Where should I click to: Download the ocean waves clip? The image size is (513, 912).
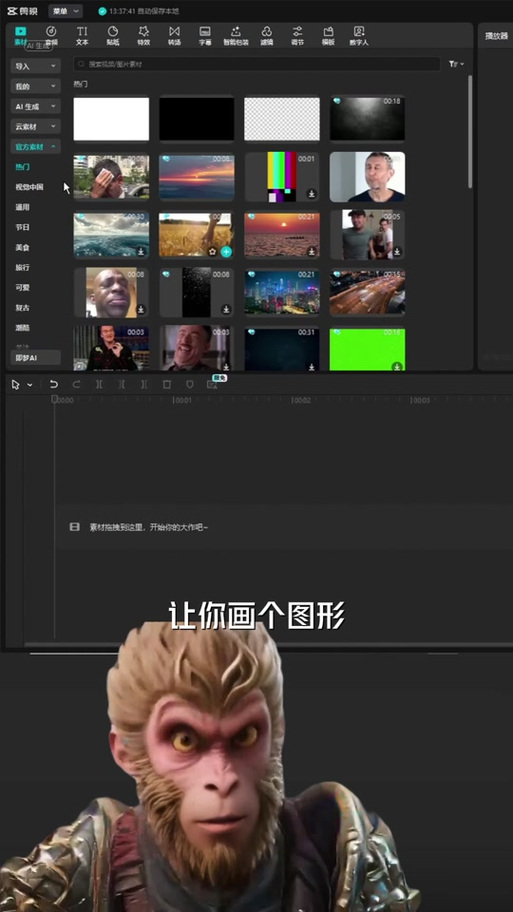[x=141, y=252]
